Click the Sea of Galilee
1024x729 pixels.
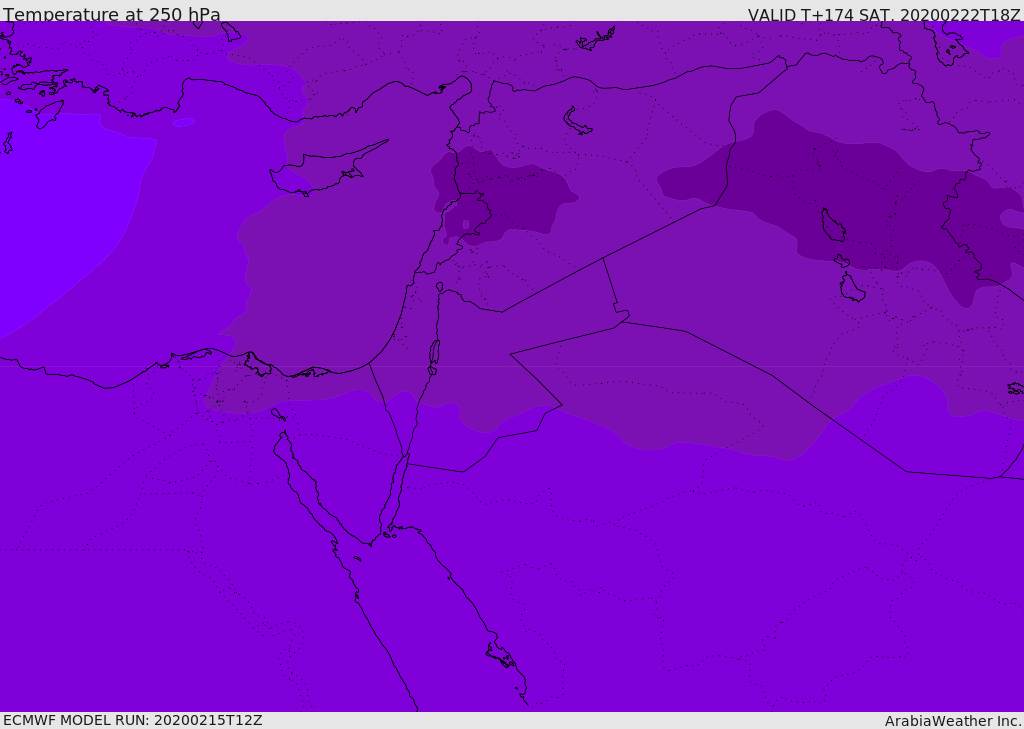point(439,287)
